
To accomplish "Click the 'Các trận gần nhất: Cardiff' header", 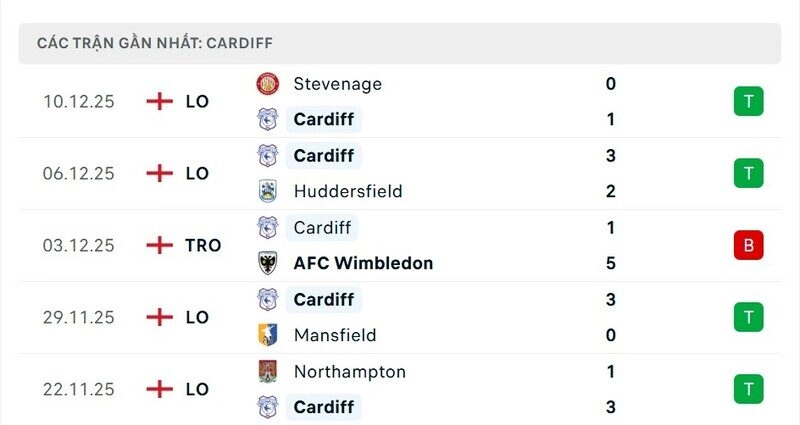I will click(155, 43).
